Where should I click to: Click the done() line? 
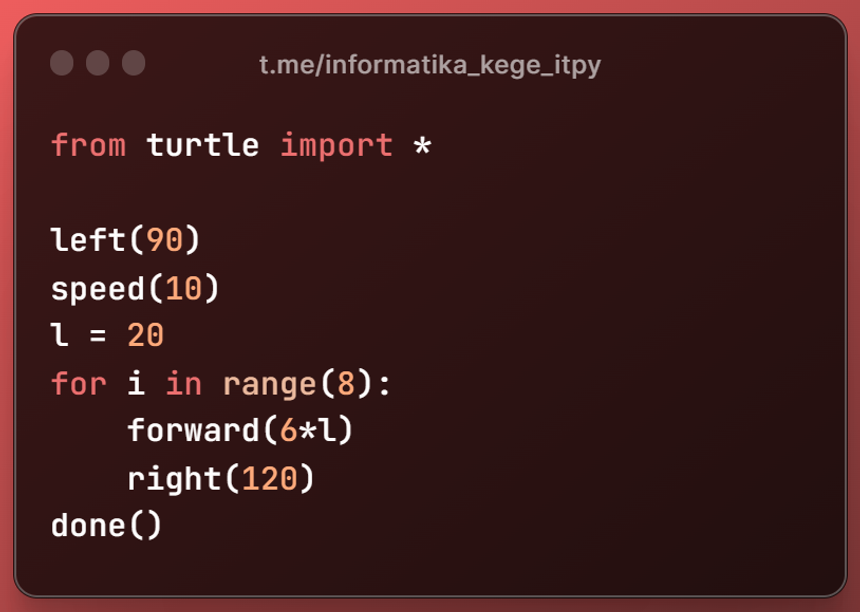pyautogui.click(x=106, y=526)
